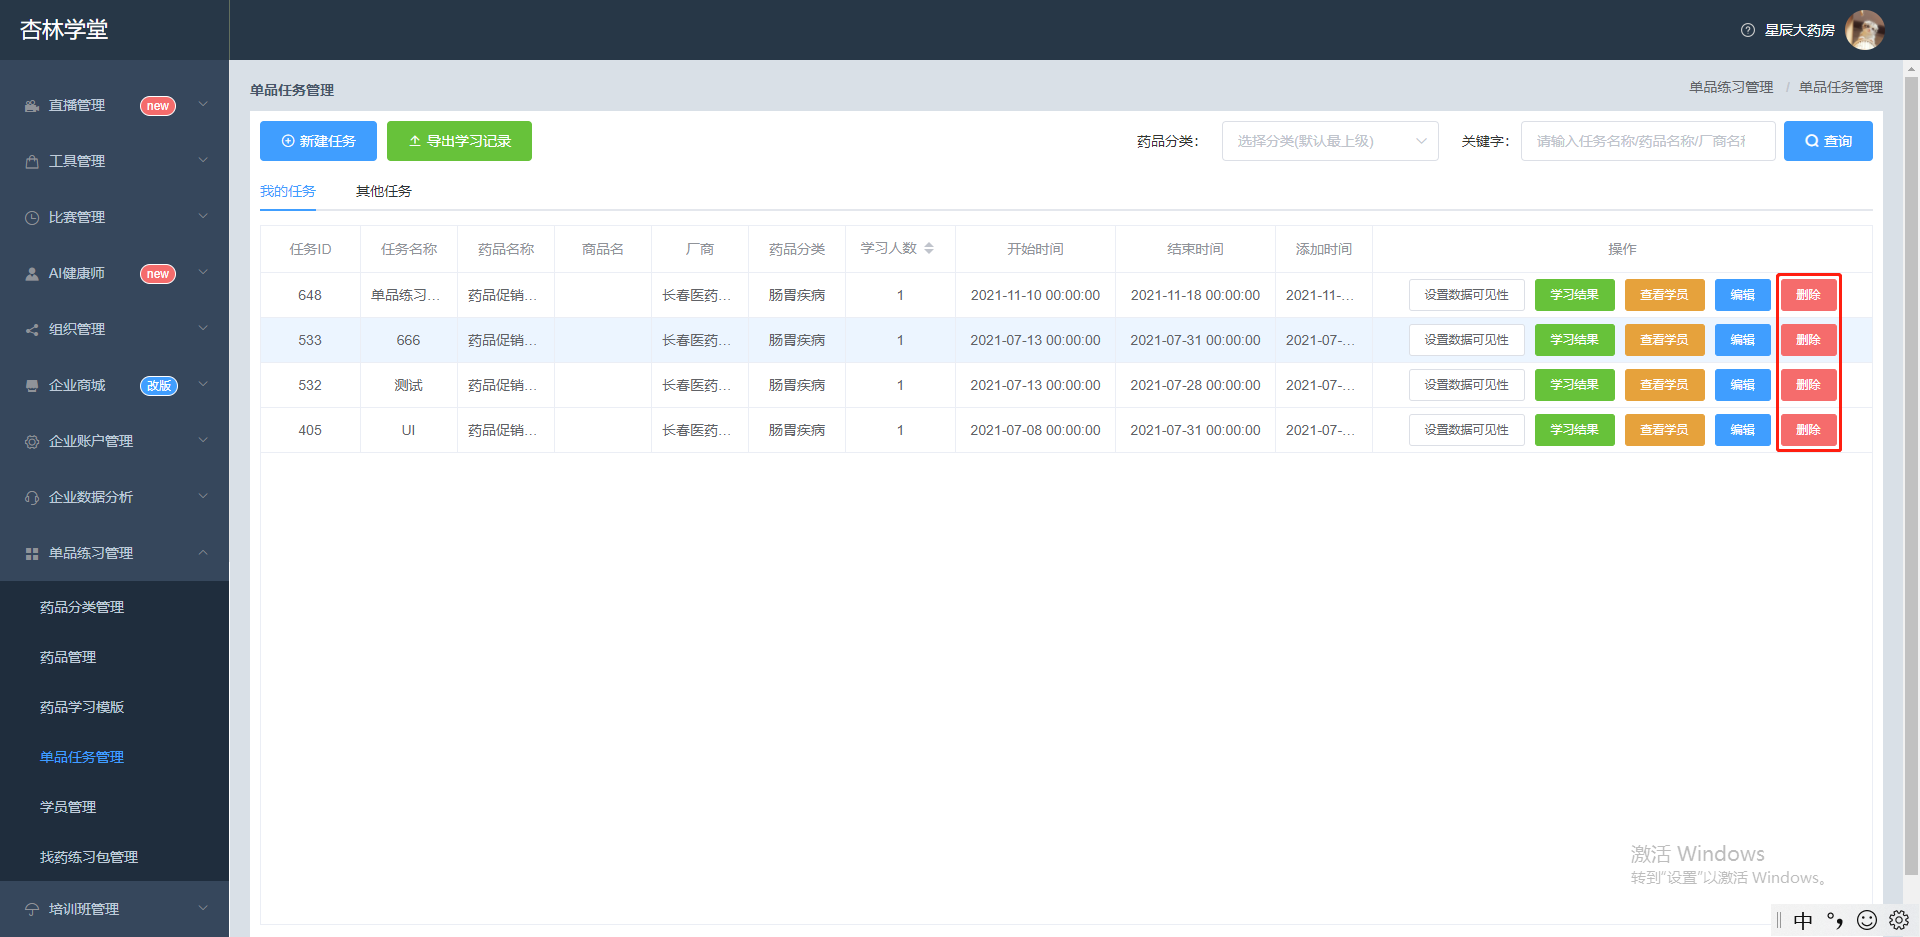
Task: Open 学员管理 submenu item
Action: pos(68,807)
